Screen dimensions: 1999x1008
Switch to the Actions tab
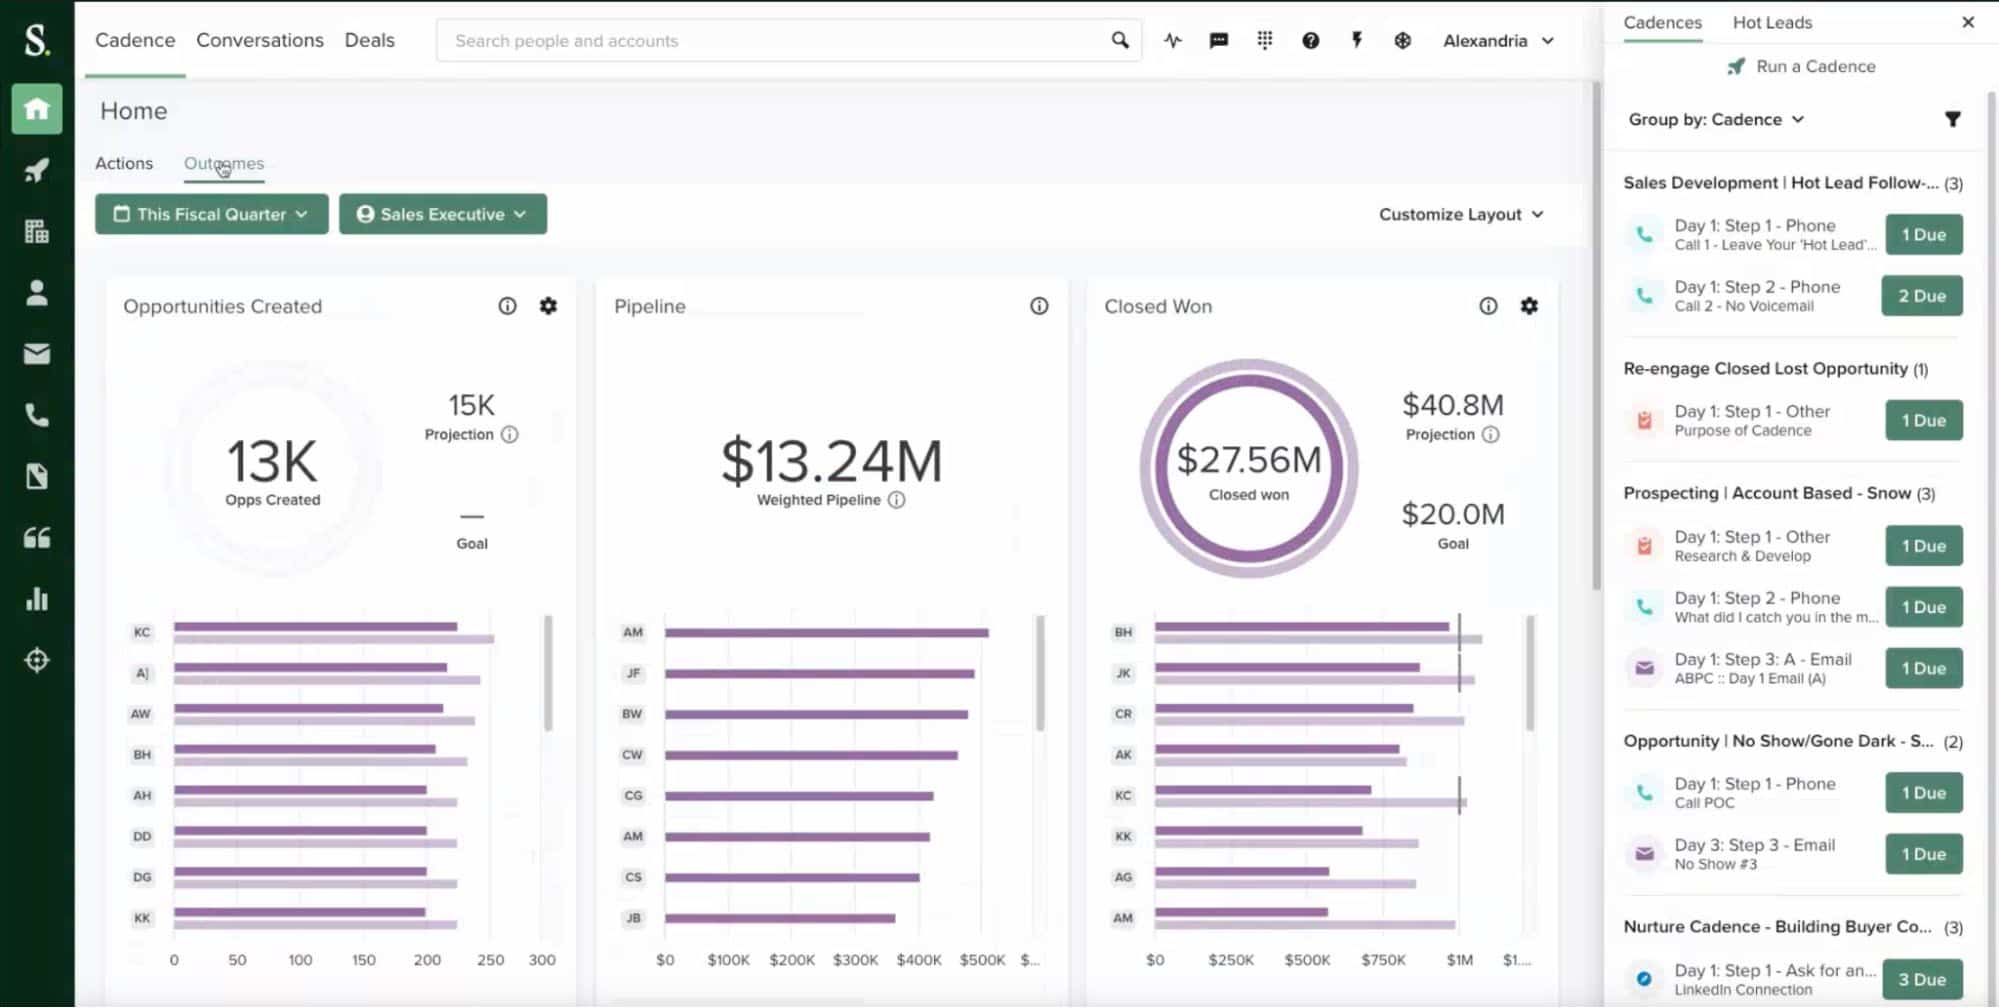(124, 163)
